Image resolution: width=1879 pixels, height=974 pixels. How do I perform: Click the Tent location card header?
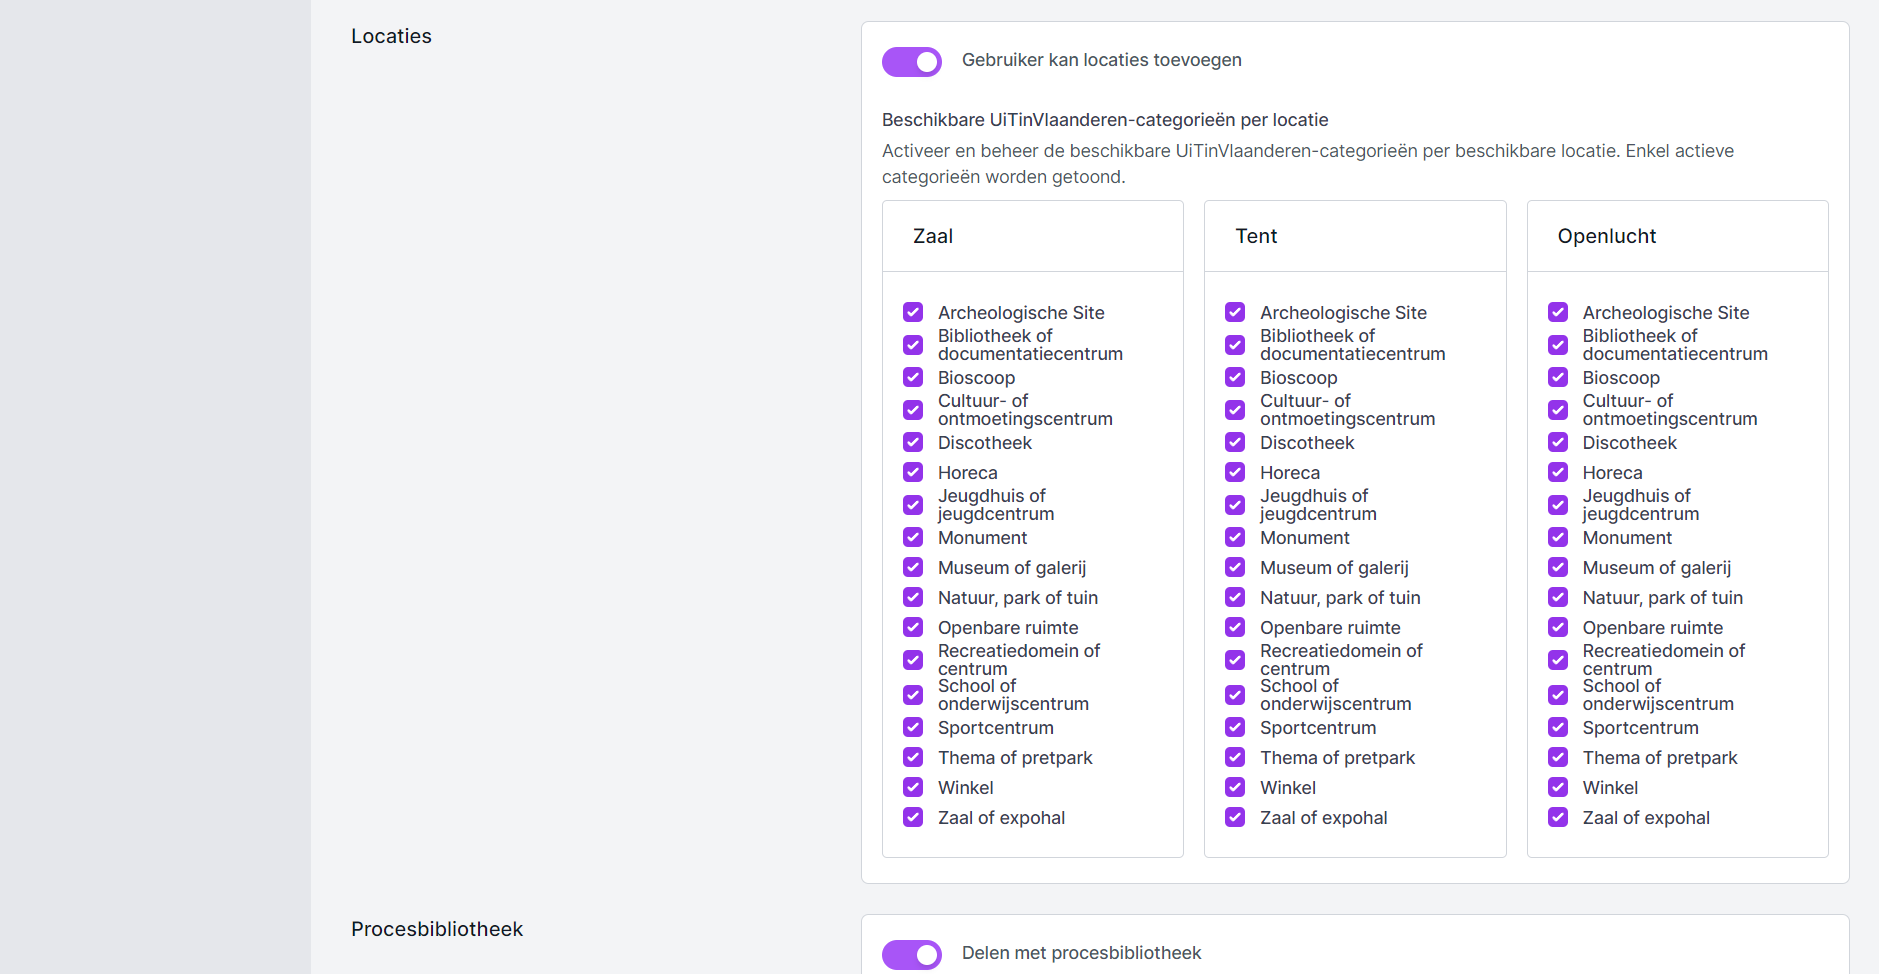point(1355,236)
